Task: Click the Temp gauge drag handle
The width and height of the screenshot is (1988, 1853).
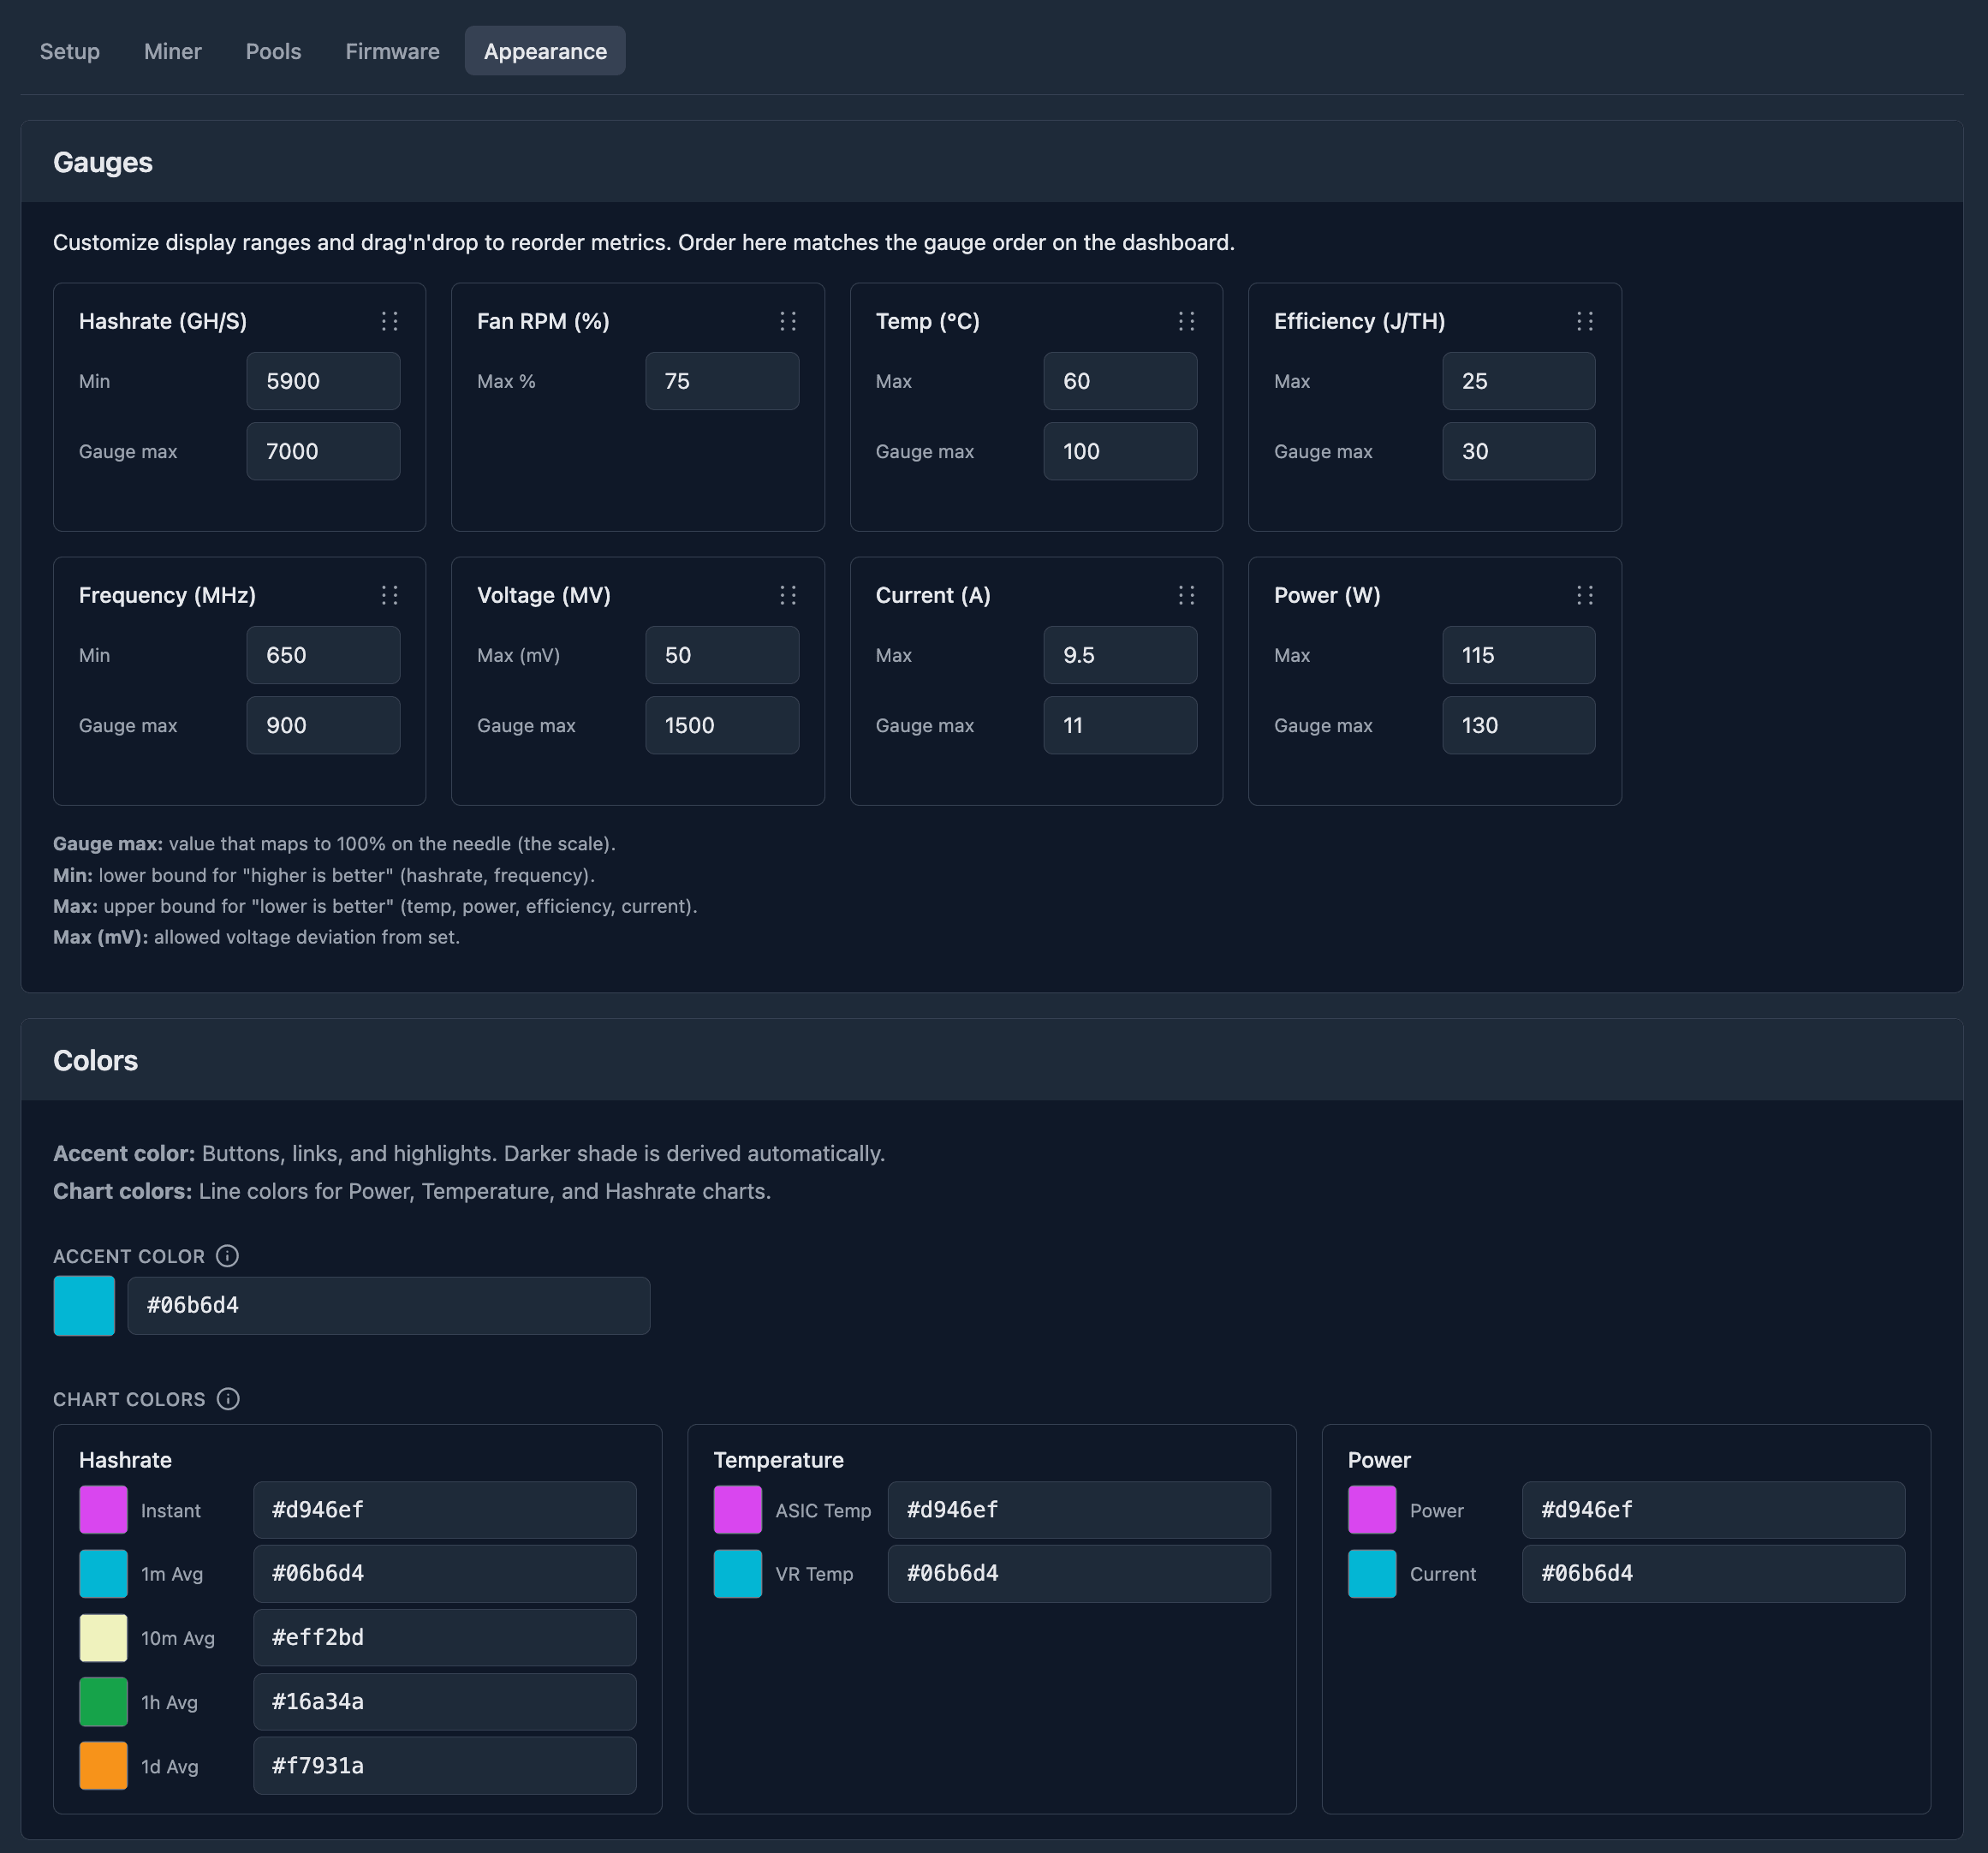Action: [1186, 321]
